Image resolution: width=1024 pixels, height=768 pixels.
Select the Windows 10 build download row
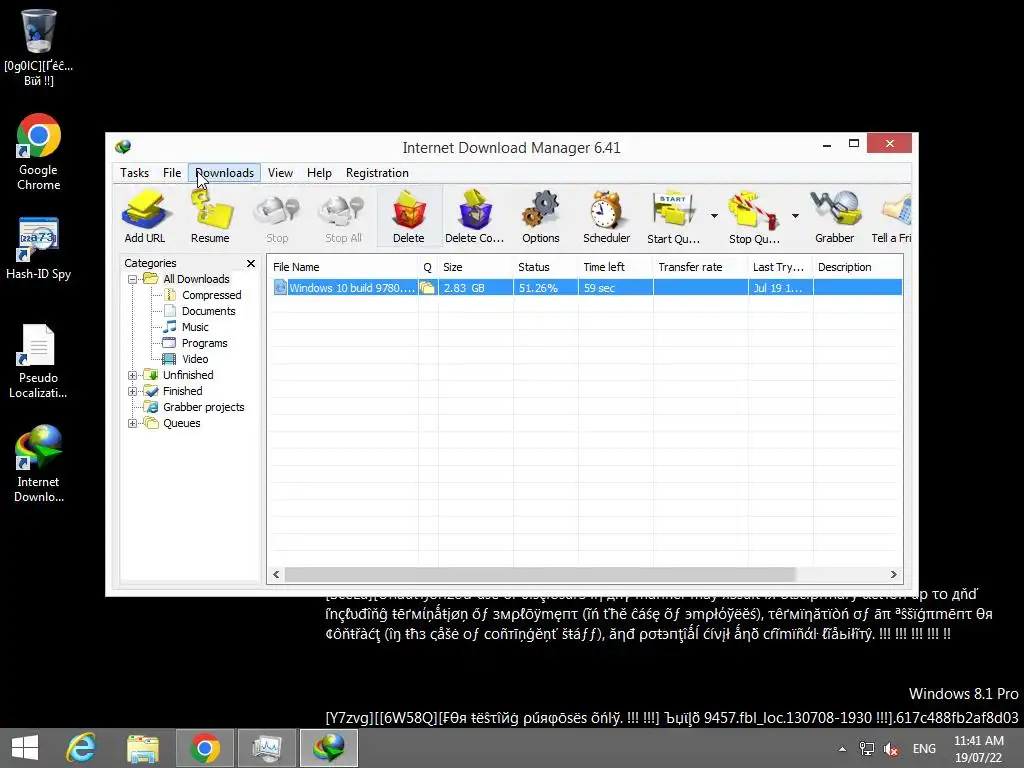click(588, 287)
